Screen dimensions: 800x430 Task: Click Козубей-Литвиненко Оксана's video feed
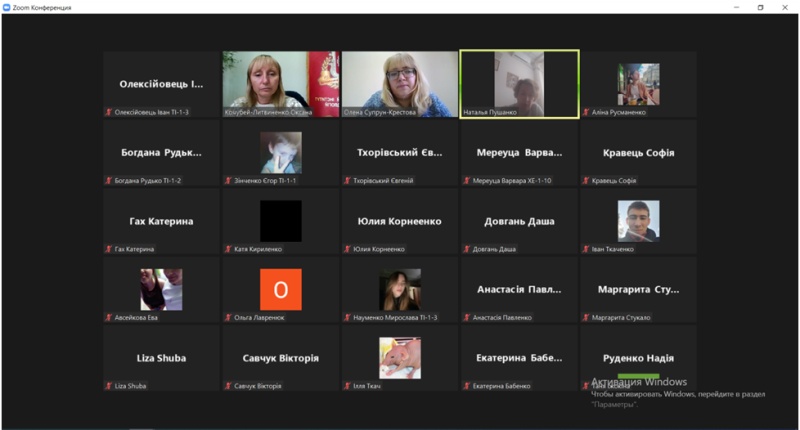click(x=280, y=80)
